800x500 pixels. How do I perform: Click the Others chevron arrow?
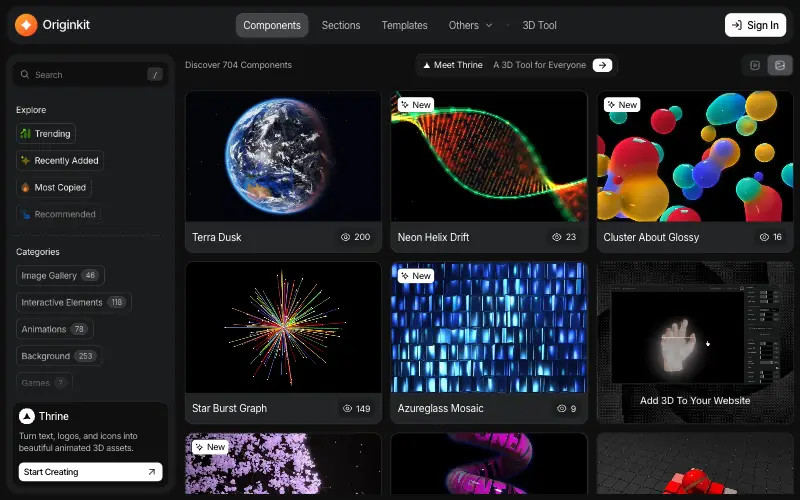(489, 25)
